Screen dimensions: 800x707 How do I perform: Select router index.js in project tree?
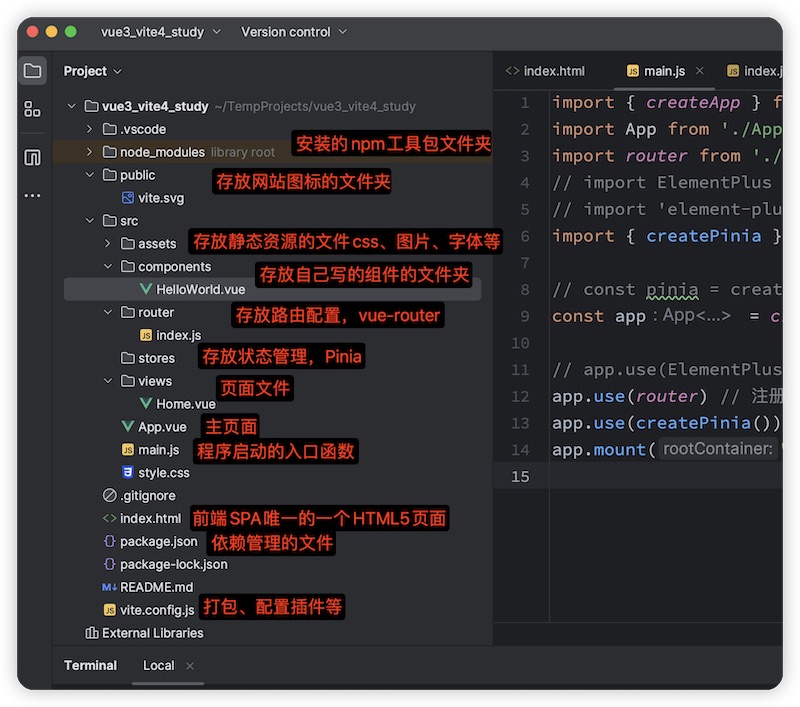179,335
